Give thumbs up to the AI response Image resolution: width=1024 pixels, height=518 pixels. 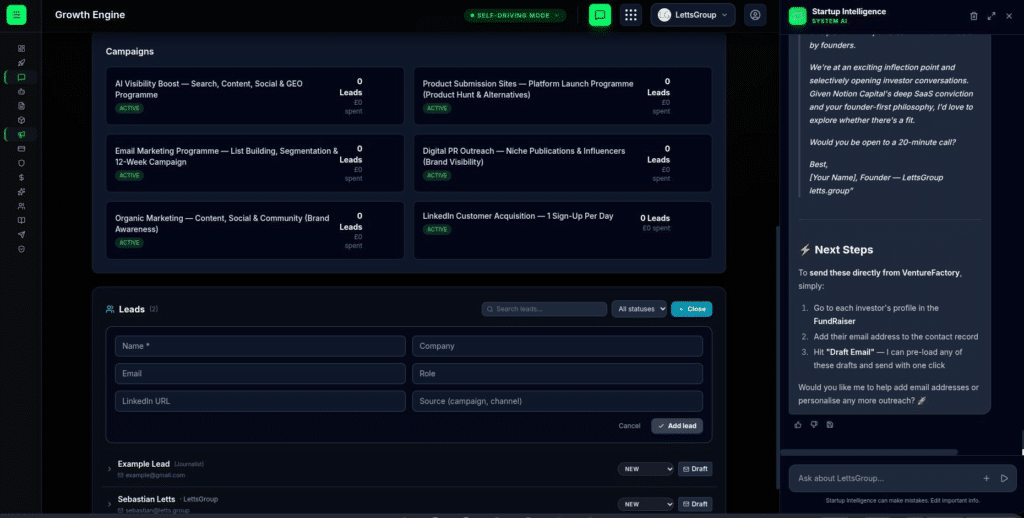798,425
